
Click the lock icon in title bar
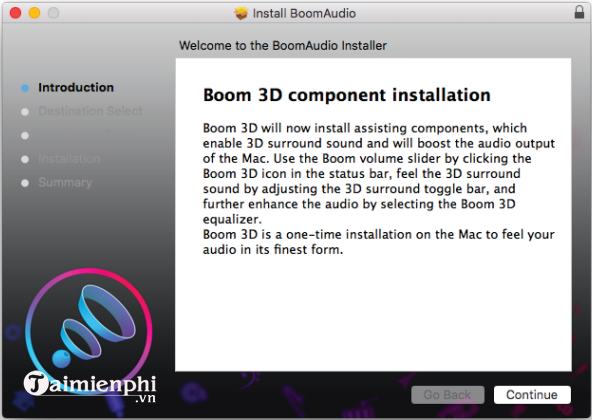579,12
